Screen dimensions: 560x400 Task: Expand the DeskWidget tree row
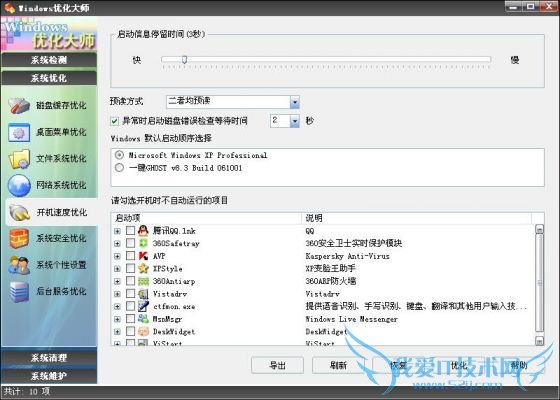pos(117,332)
